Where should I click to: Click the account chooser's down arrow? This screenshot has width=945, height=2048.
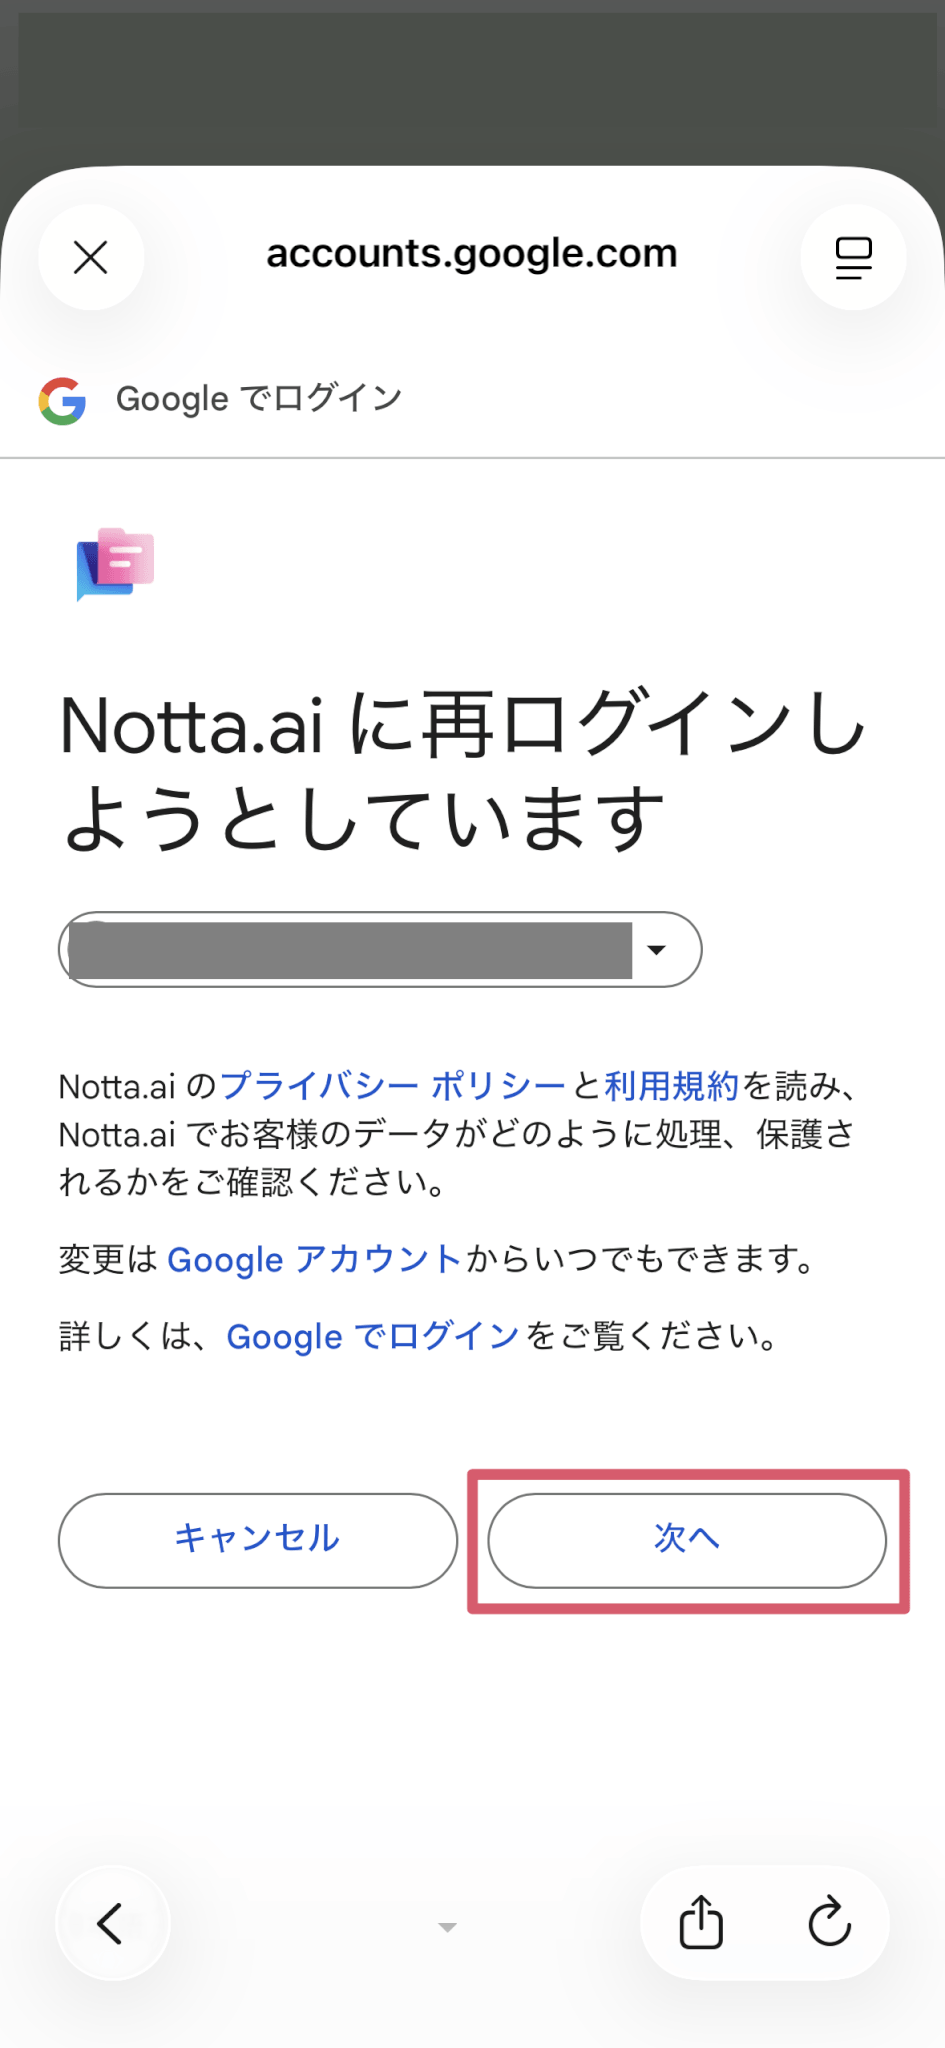click(x=657, y=950)
